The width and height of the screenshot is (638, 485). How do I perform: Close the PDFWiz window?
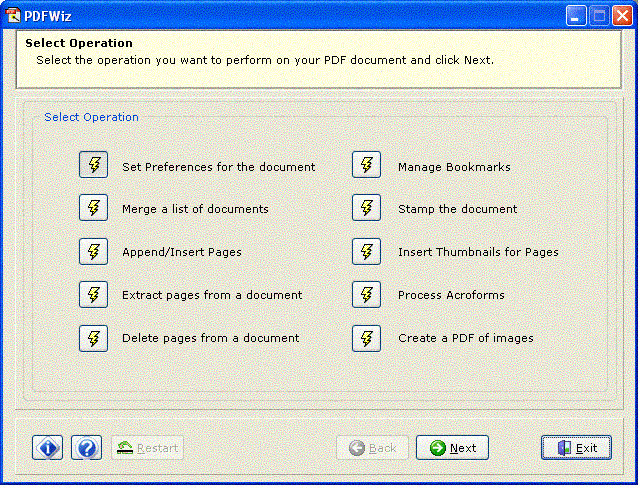tap(623, 15)
